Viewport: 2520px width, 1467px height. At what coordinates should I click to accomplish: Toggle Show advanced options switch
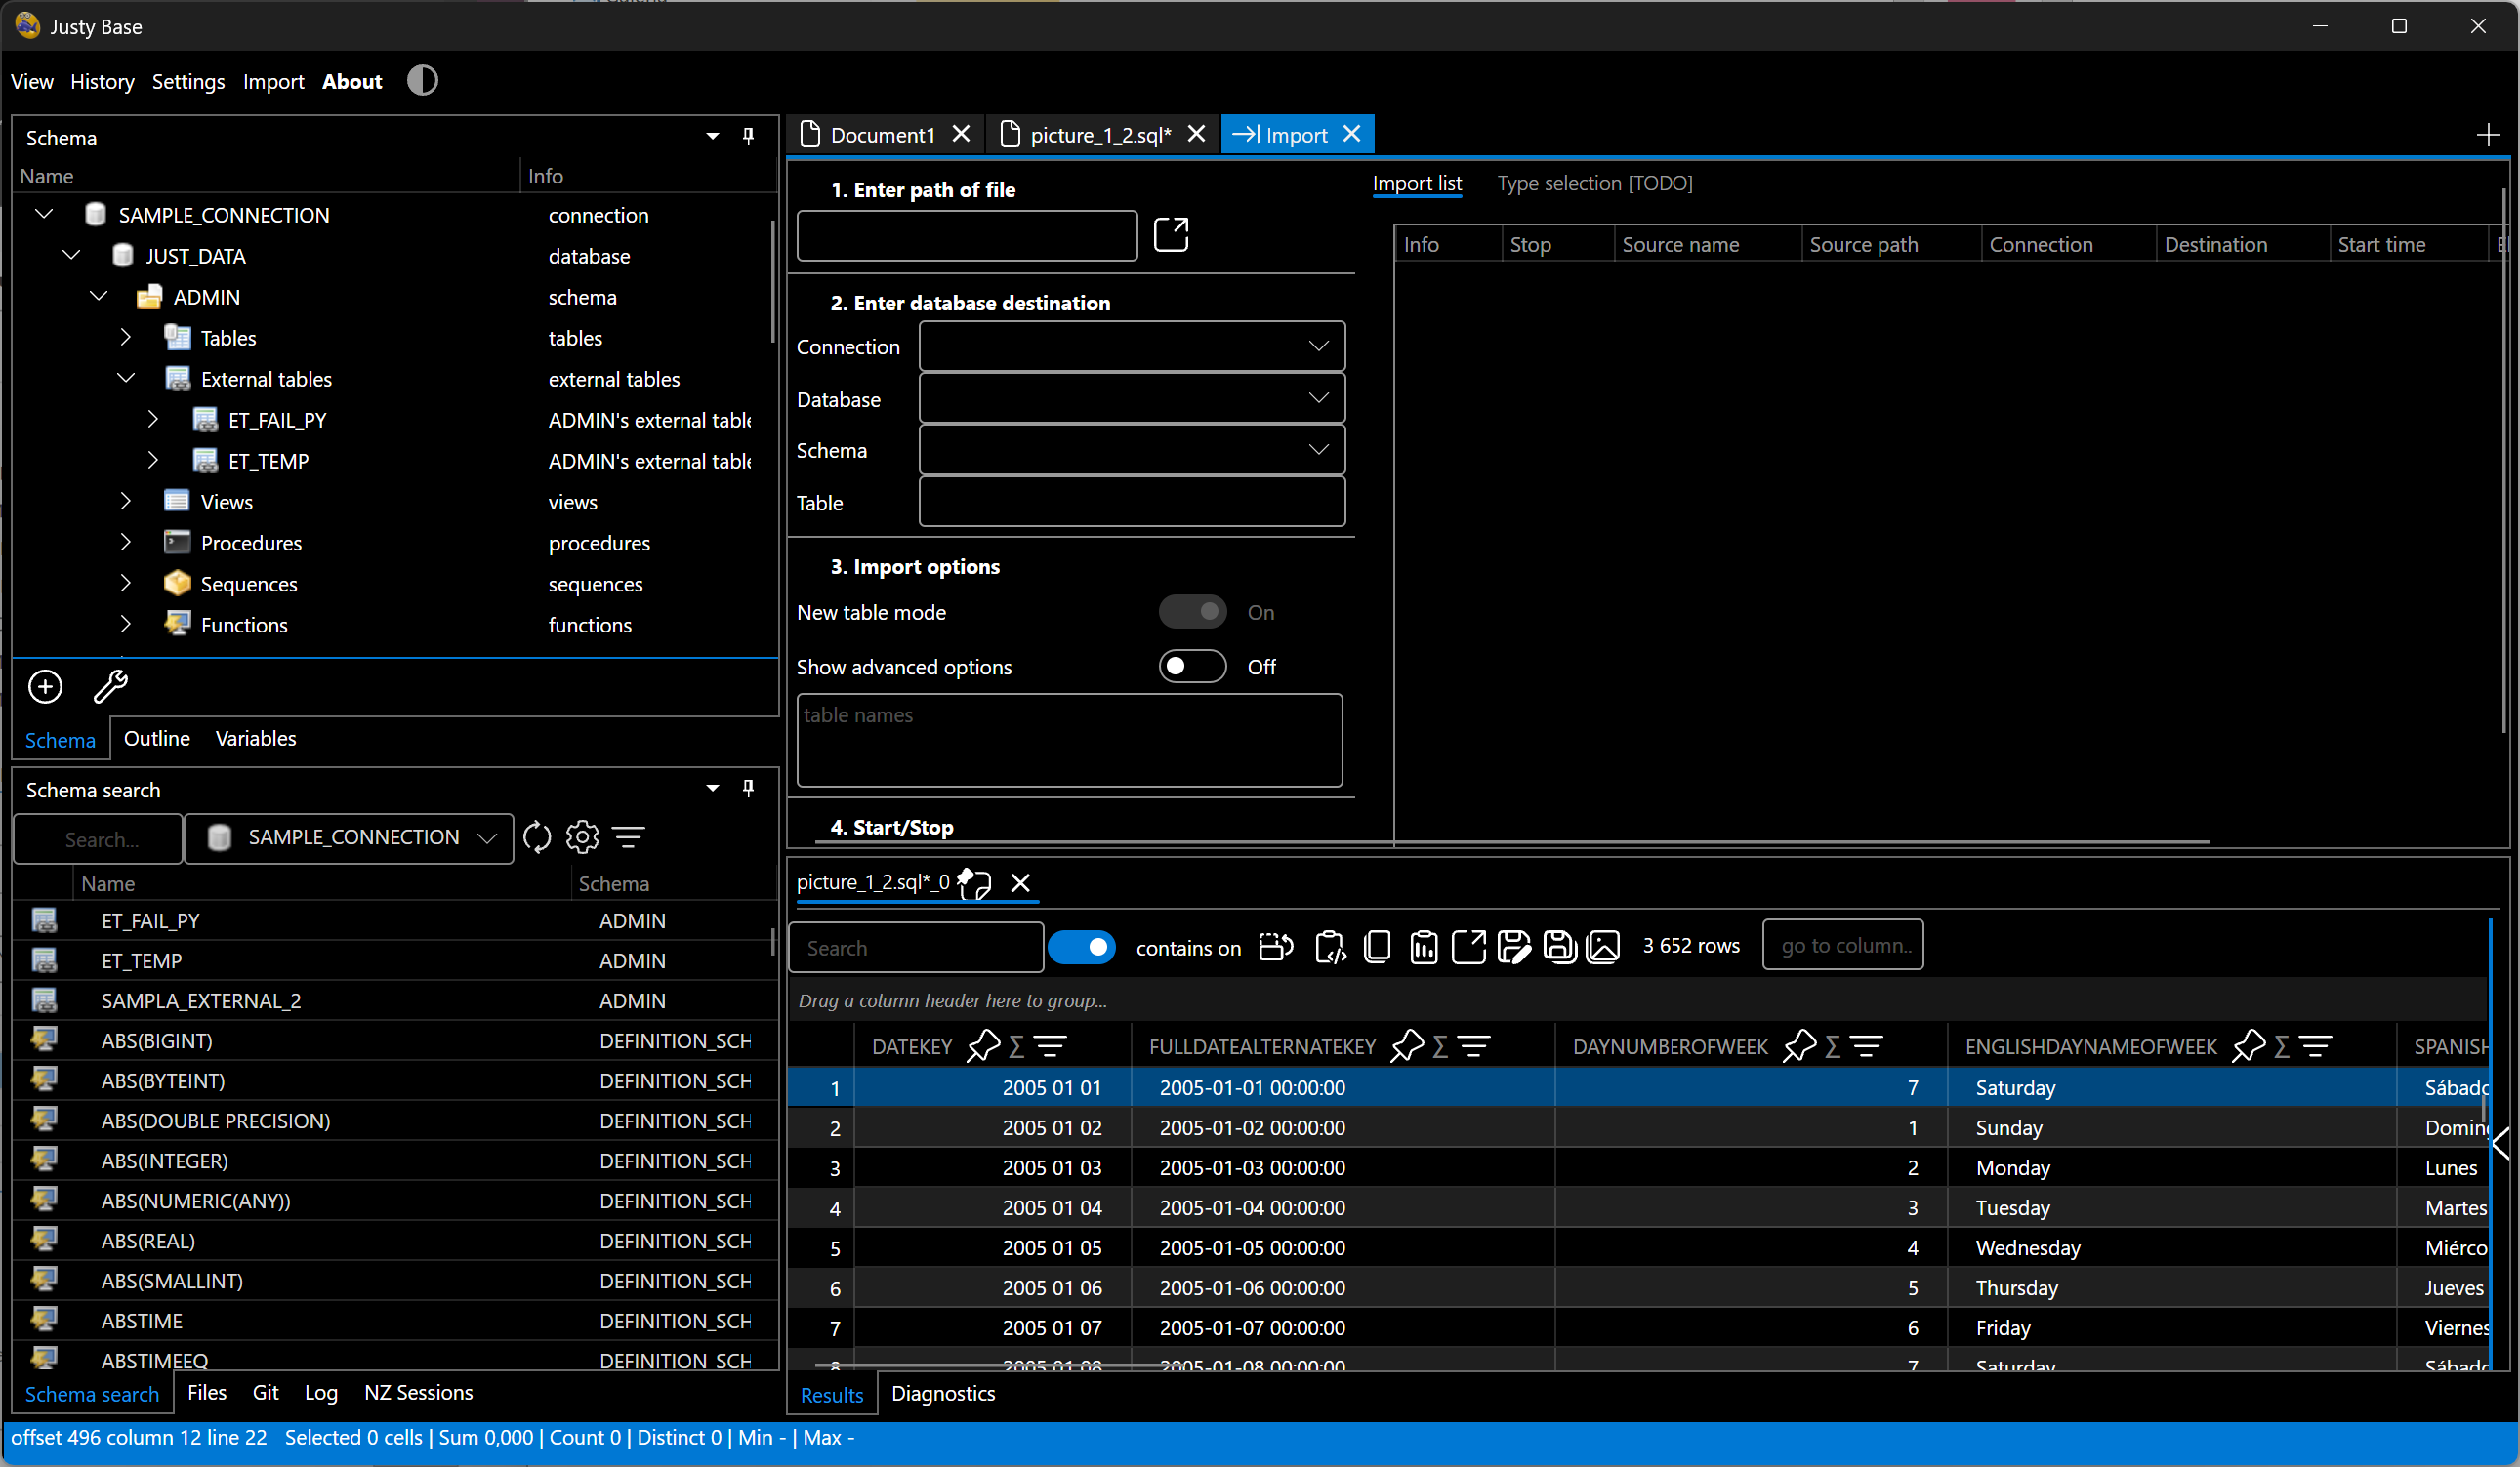point(1192,667)
